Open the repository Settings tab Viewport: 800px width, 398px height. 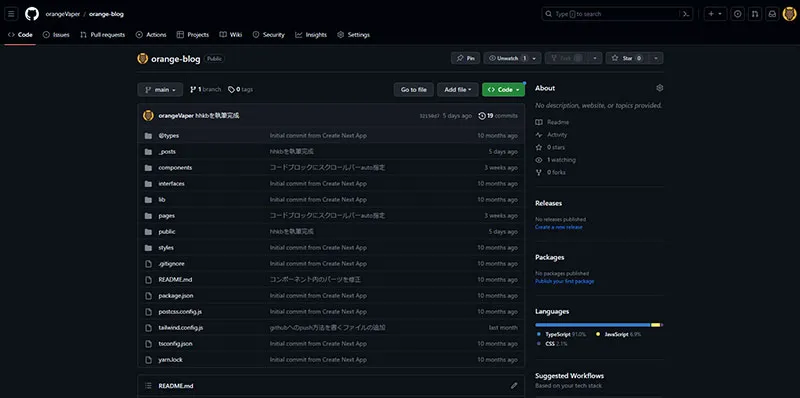click(354, 35)
